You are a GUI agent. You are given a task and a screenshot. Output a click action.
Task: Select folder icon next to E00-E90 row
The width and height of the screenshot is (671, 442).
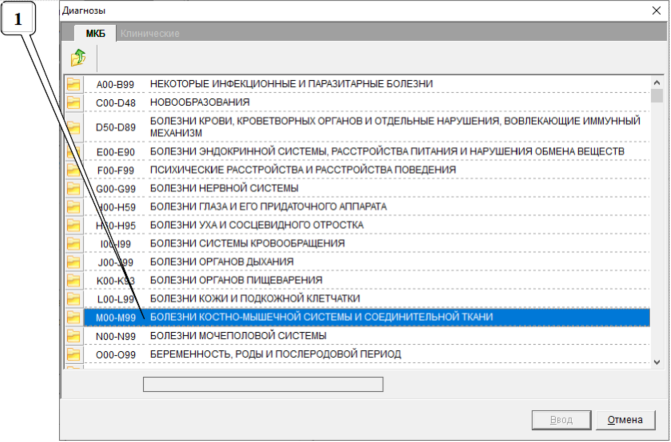[x=74, y=152]
